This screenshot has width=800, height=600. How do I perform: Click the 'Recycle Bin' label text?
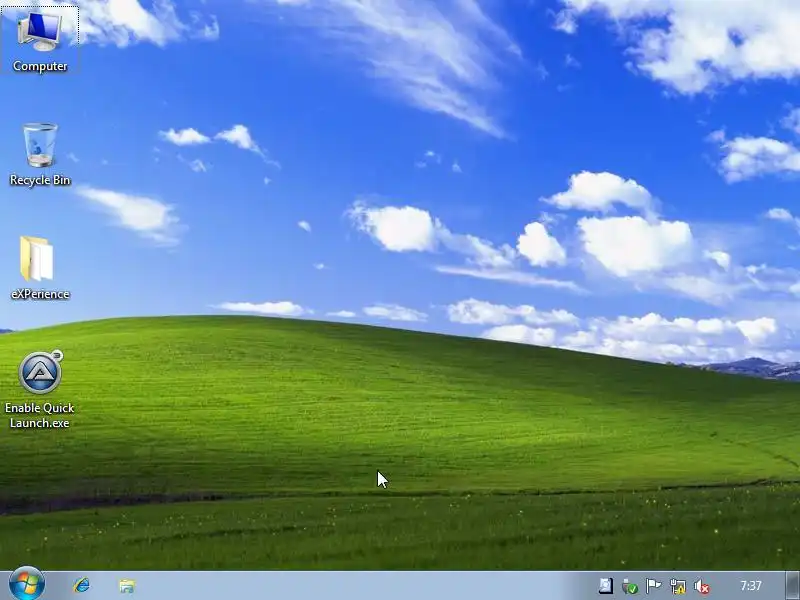click(40, 180)
